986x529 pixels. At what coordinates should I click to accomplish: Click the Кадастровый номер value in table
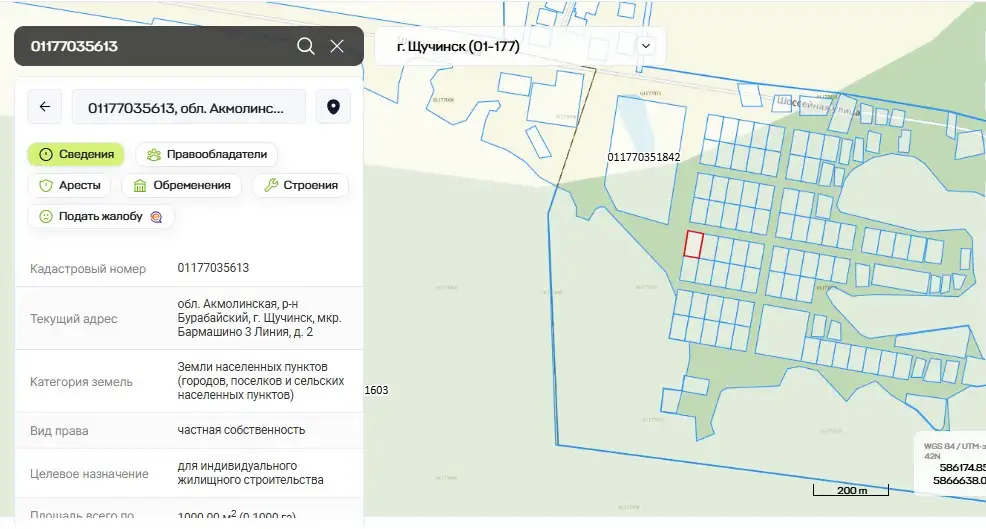click(213, 268)
